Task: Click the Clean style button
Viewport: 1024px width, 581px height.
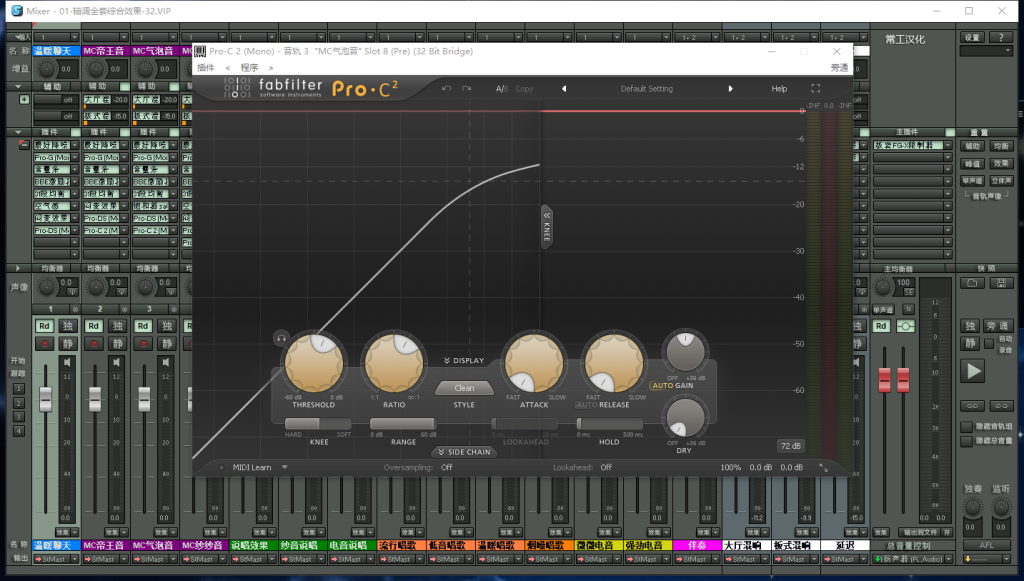Action: 464,388
